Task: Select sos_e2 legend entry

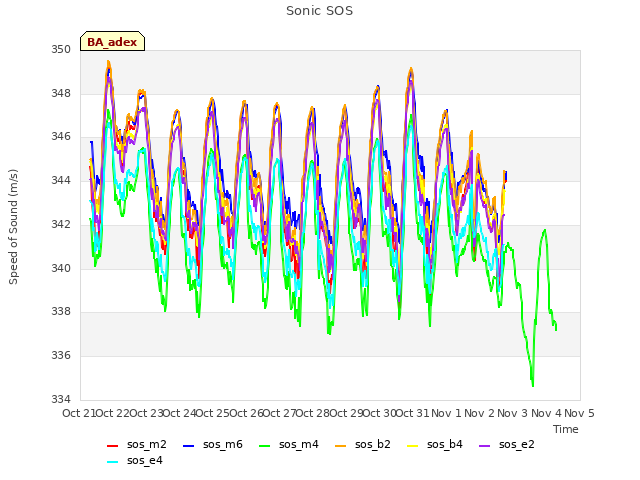Action: pos(507,444)
